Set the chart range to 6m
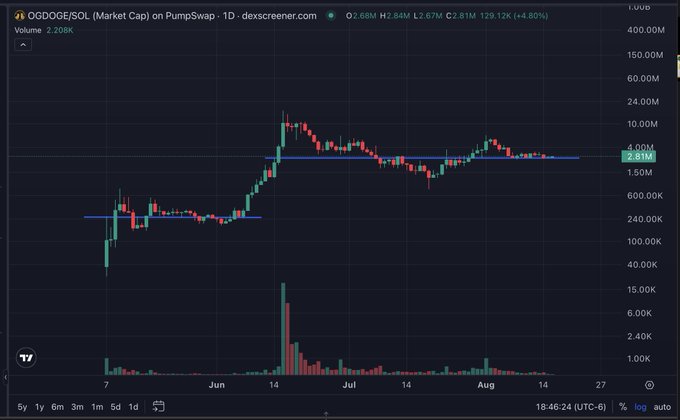This screenshot has height=420, width=680. pos(57,407)
